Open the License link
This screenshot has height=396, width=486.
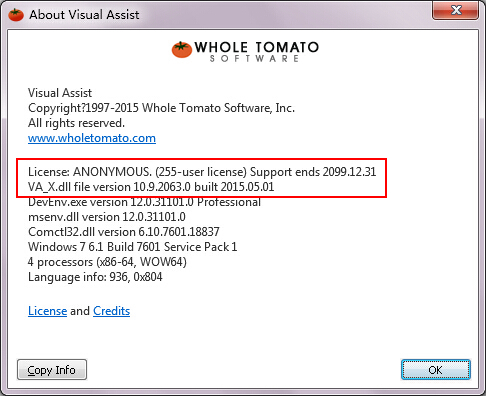47,311
